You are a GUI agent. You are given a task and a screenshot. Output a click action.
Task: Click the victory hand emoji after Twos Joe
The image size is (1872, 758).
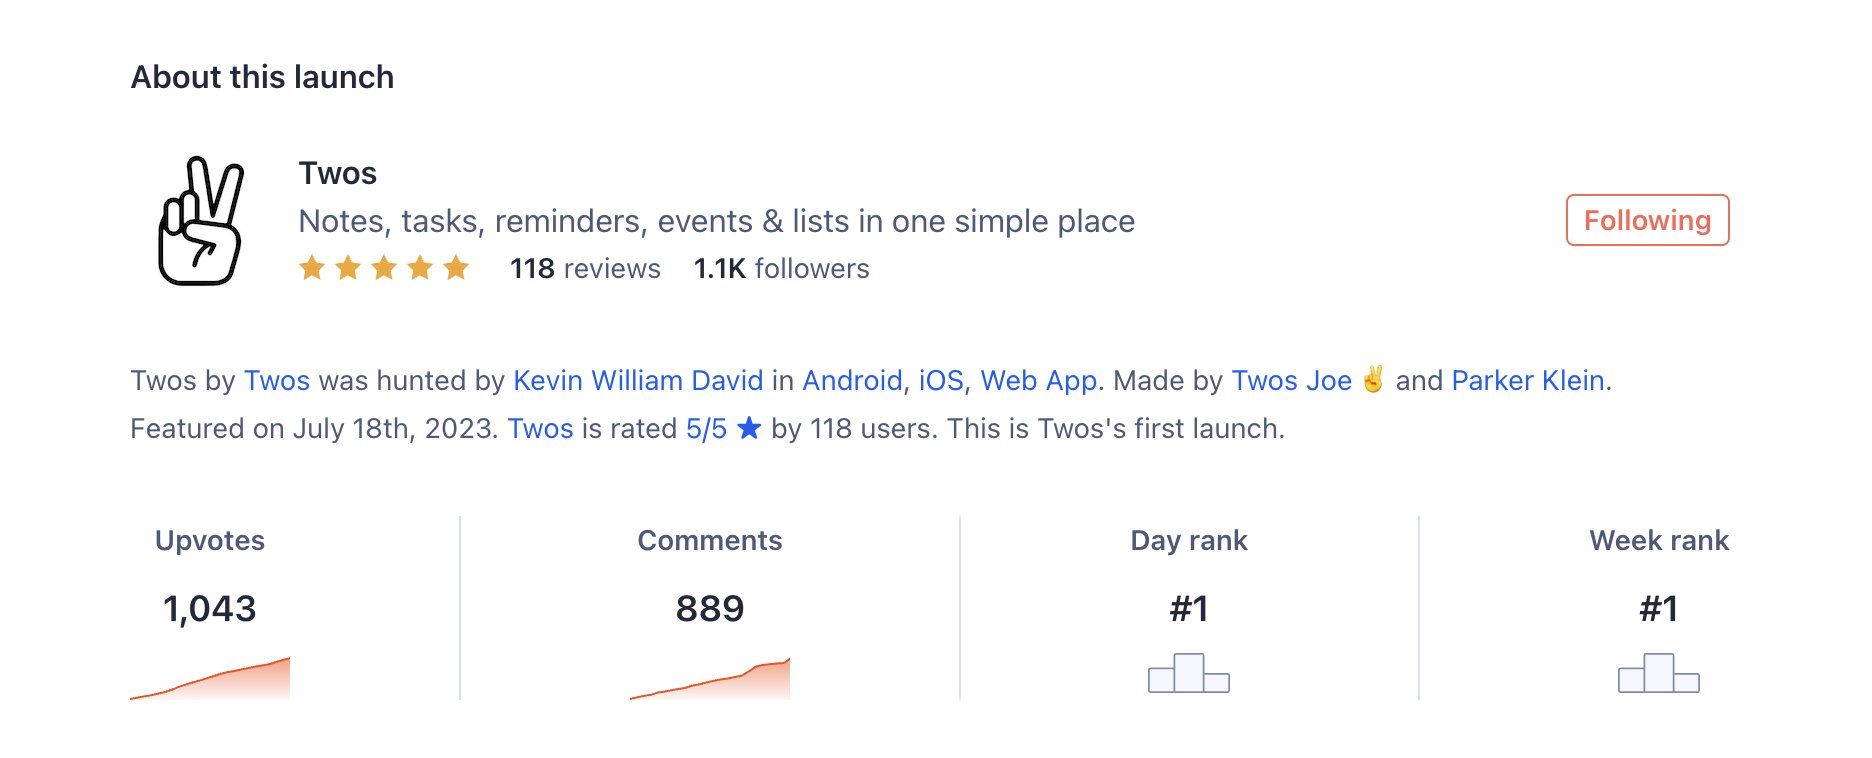(x=1373, y=379)
